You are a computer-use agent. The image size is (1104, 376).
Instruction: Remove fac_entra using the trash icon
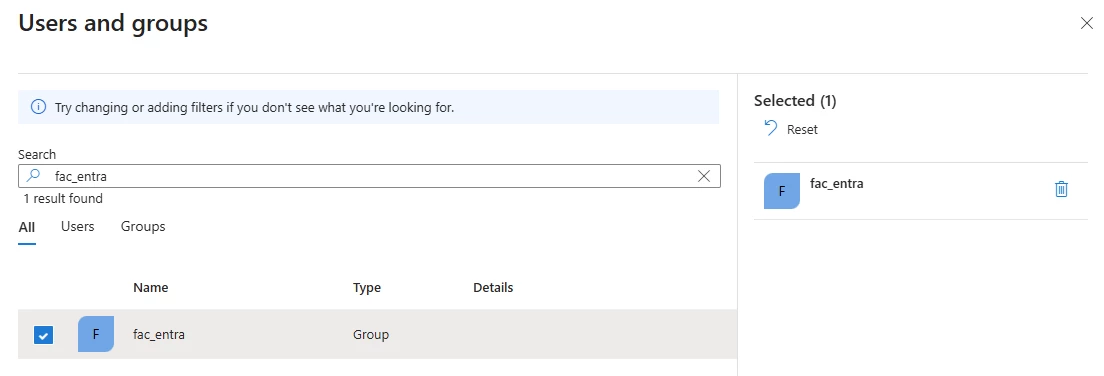(1061, 189)
